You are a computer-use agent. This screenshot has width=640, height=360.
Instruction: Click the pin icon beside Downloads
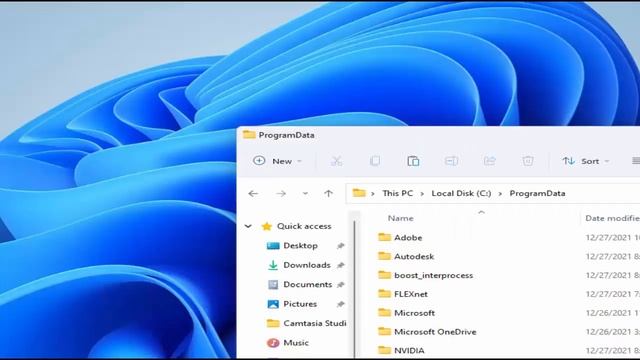(x=340, y=265)
